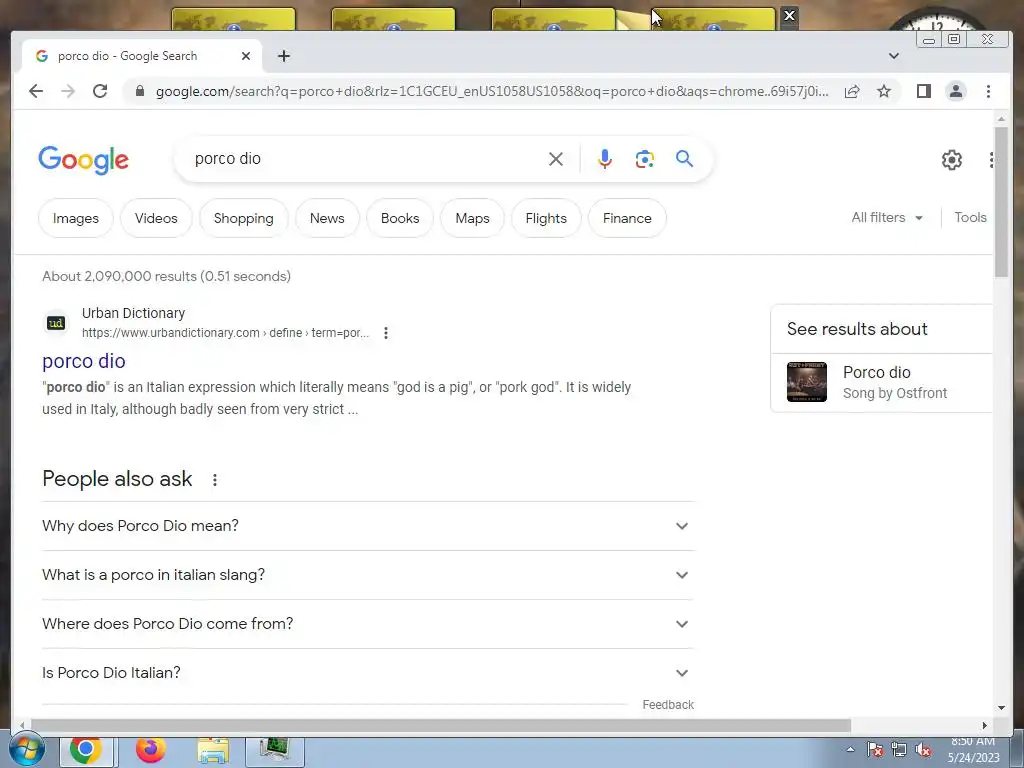The height and width of the screenshot is (768, 1024).
Task: Filter results by News
Action: pyautogui.click(x=327, y=218)
